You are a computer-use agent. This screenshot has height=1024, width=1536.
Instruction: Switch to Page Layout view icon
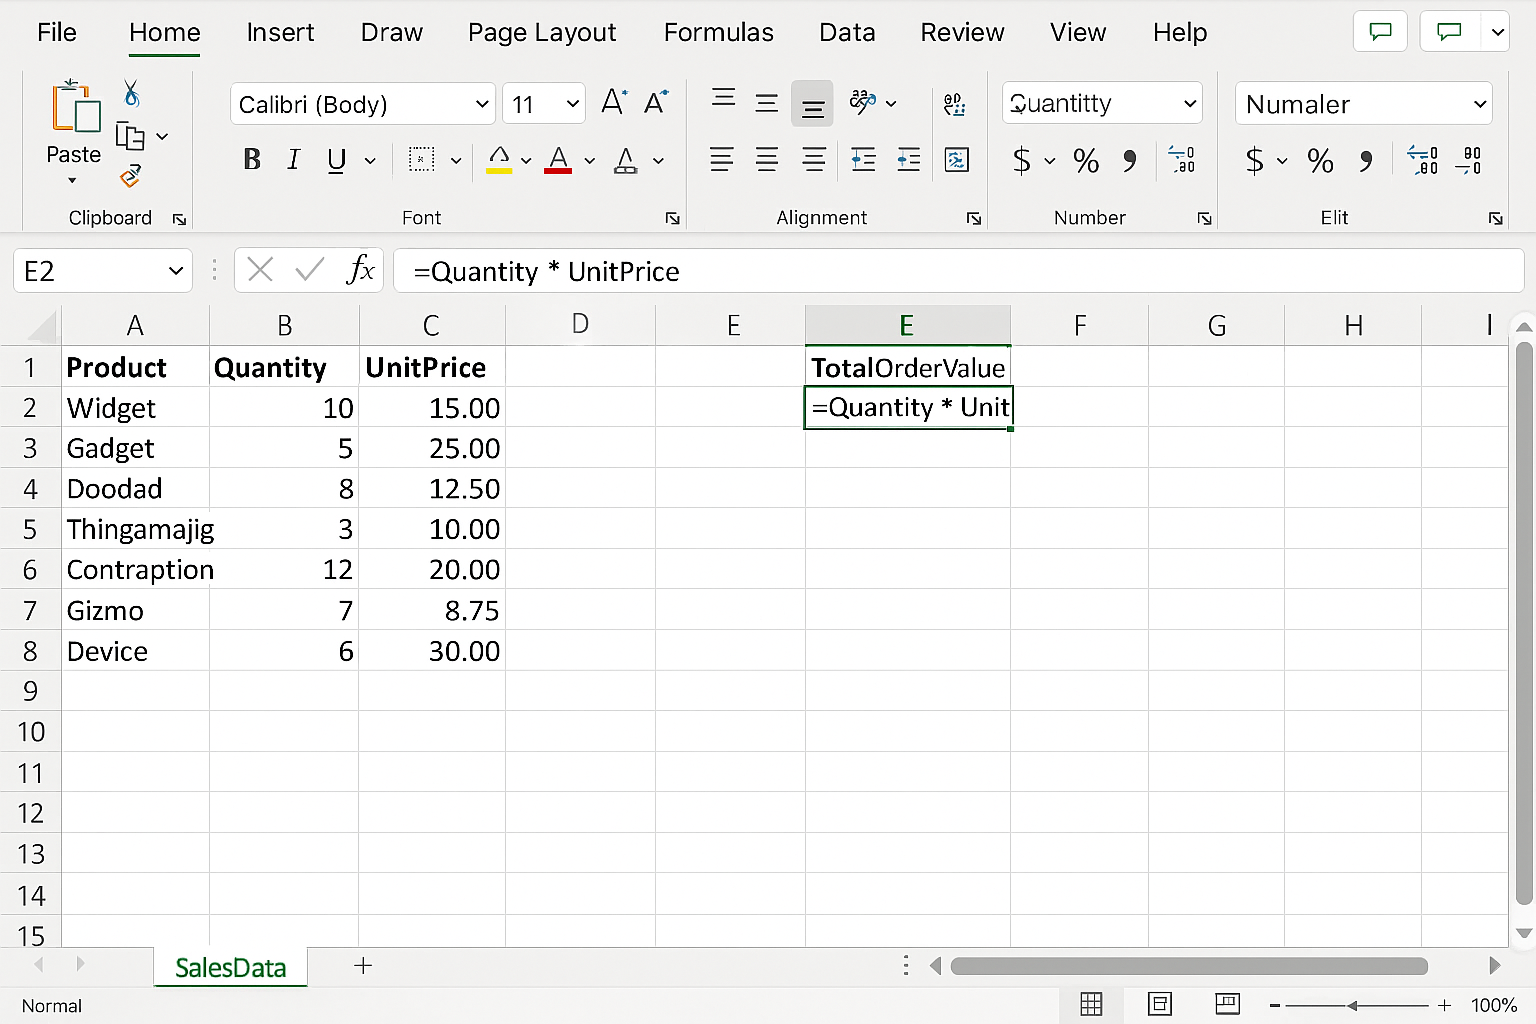pos(1160,1004)
